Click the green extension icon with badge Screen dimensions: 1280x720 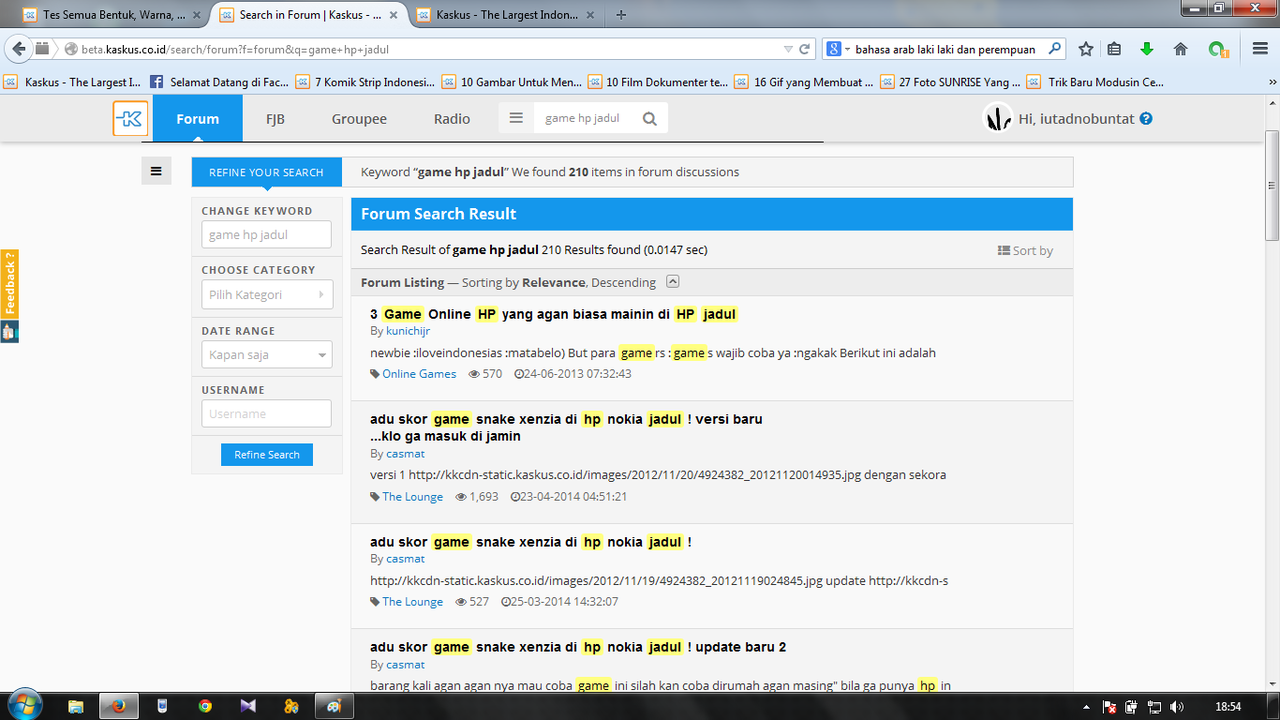tap(1217, 49)
